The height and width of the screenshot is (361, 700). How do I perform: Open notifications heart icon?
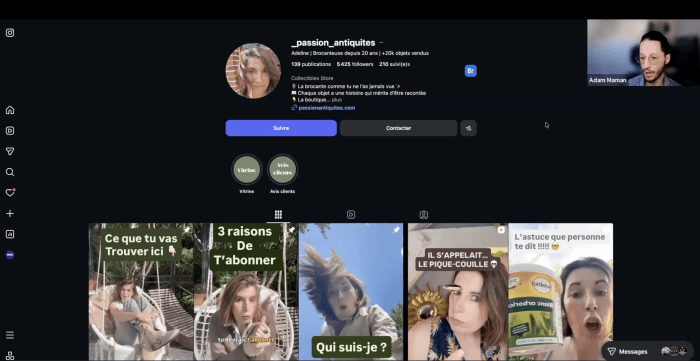click(x=10, y=193)
